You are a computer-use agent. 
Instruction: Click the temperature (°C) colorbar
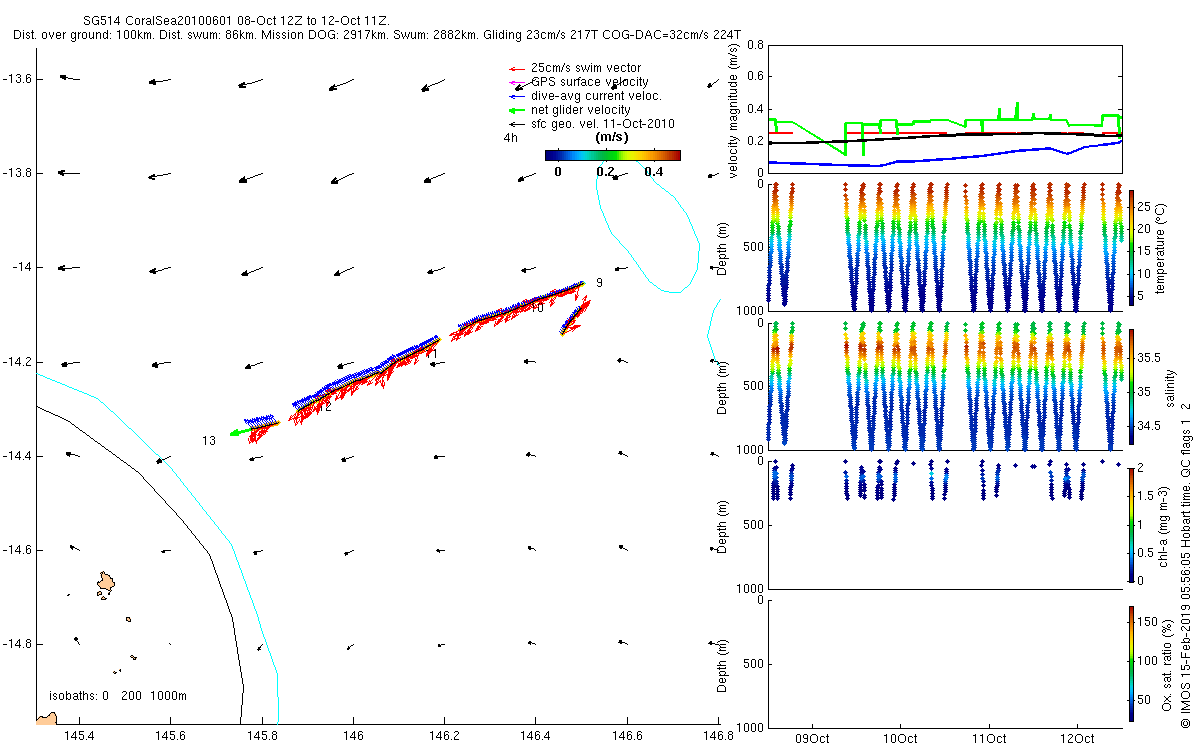coord(1131,246)
